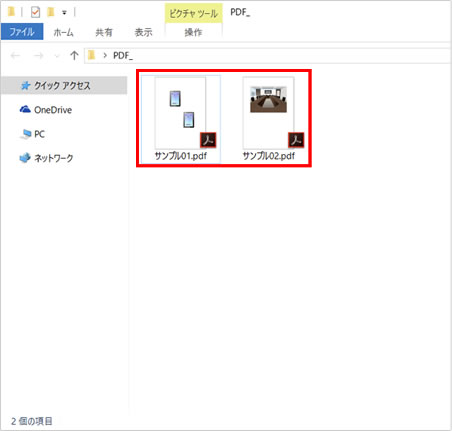Go back with the left arrow button
452x431 pixels.
[x=15, y=55]
